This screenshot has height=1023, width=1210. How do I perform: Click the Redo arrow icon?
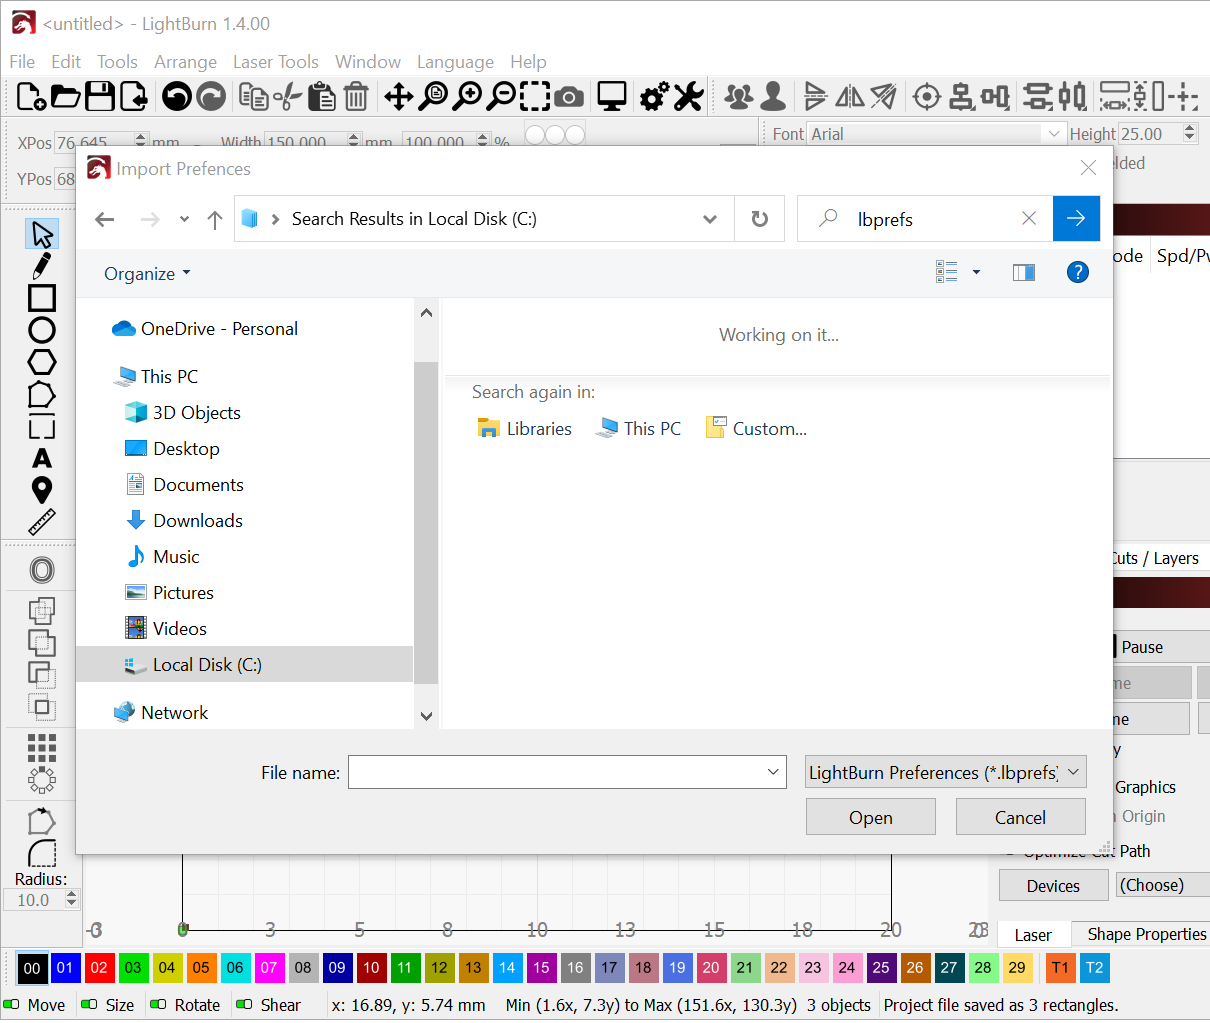coord(211,96)
